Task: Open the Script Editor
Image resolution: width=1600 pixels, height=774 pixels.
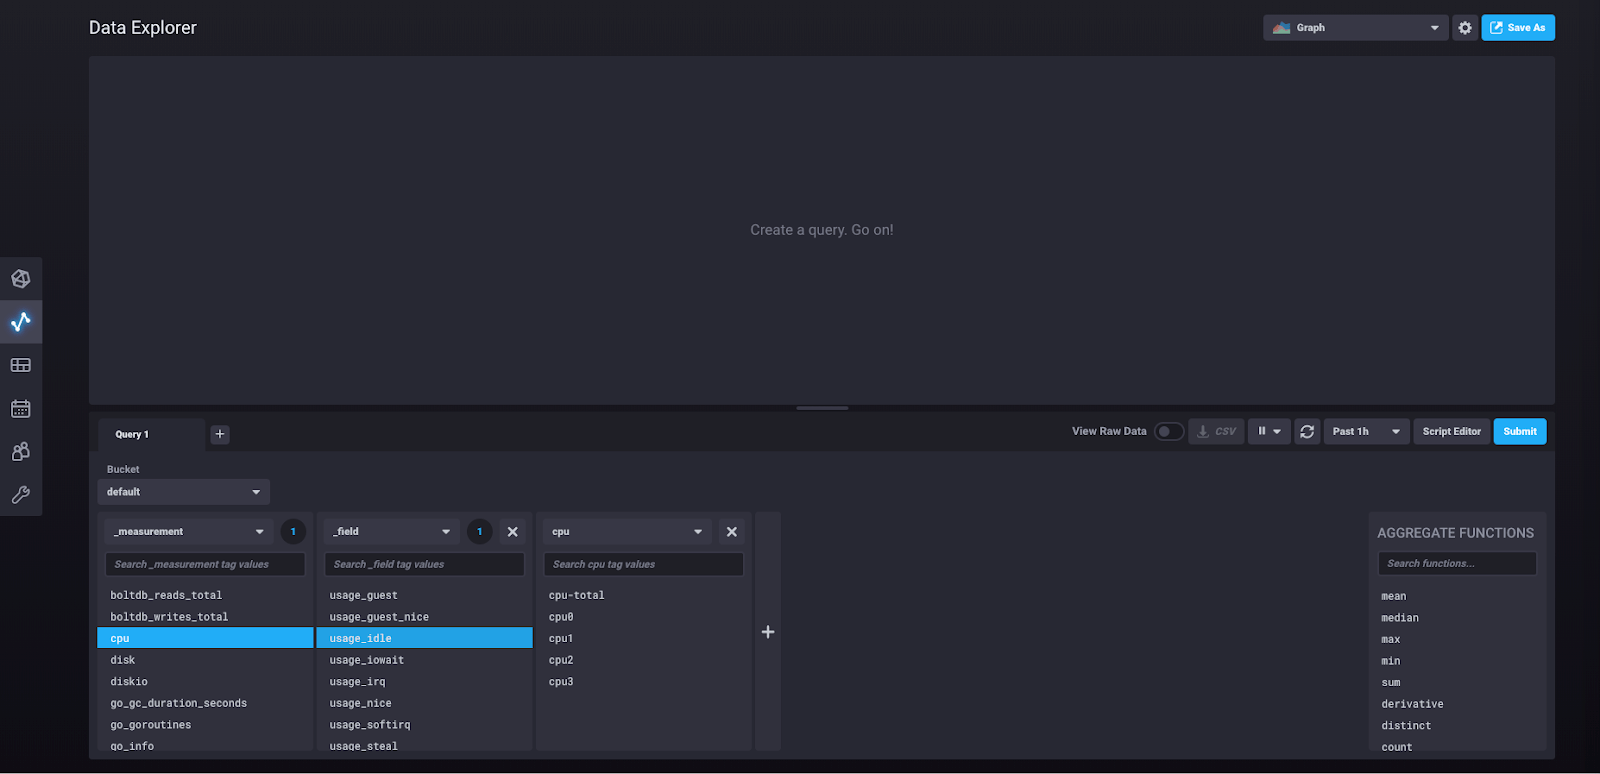Action: pyautogui.click(x=1451, y=432)
